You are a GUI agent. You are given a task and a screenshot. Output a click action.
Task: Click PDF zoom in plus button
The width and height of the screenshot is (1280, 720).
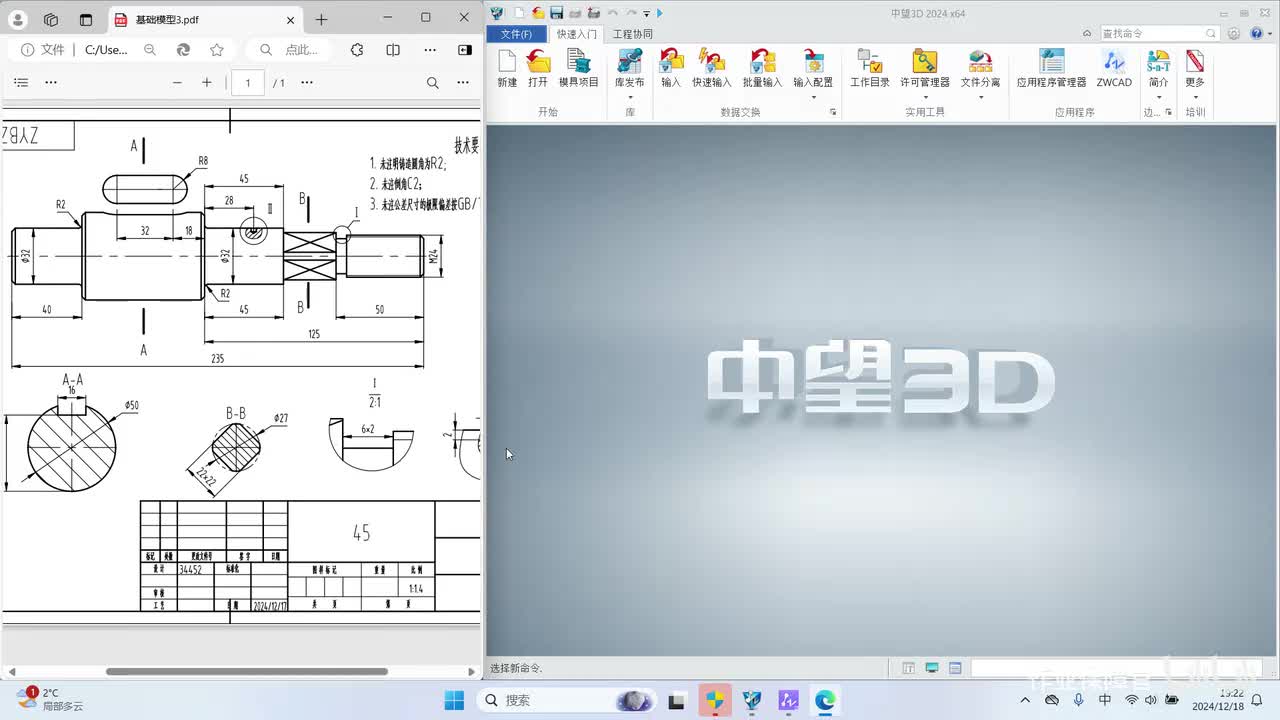(207, 83)
